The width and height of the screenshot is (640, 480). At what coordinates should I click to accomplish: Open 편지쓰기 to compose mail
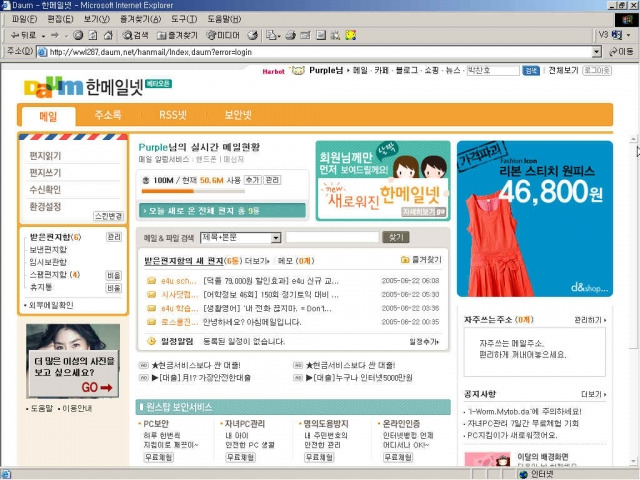45,173
